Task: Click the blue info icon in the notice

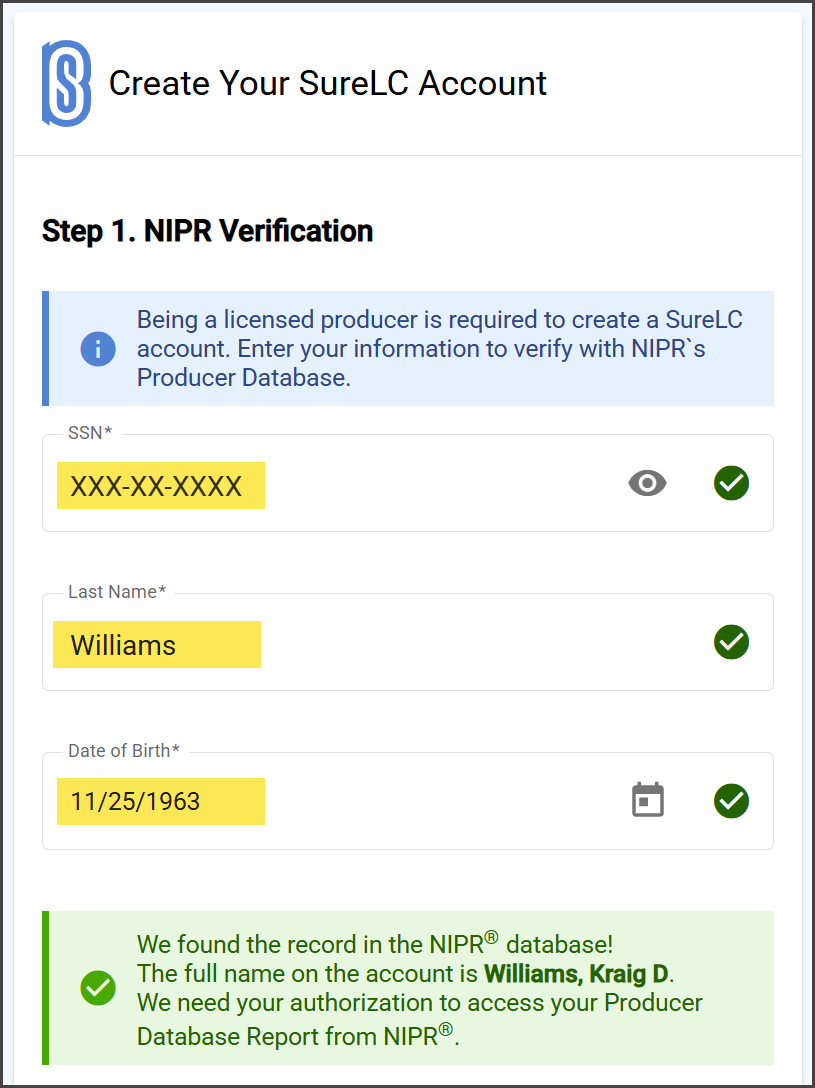Action: coord(97,348)
